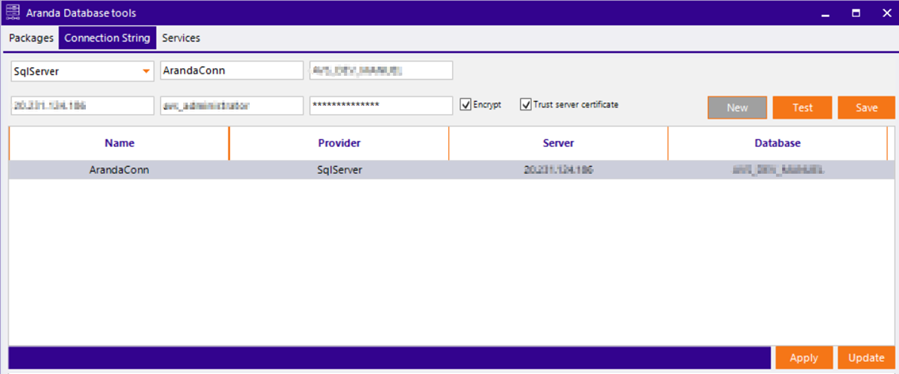Click the blurred database cell in the ArandaConn row
The height and width of the screenshot is (374, 899).
[777, 170]
